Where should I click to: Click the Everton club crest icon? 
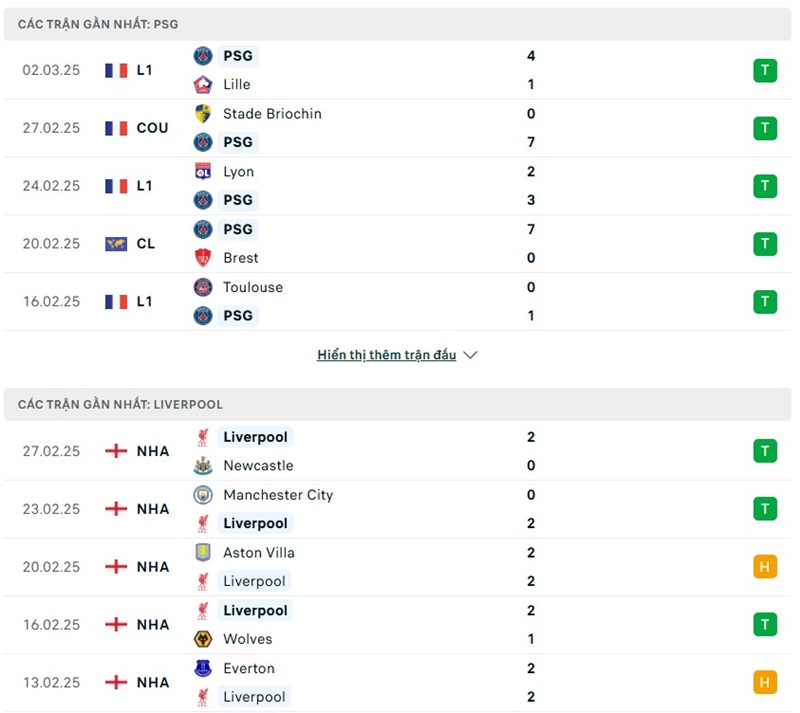coord(203,669)
